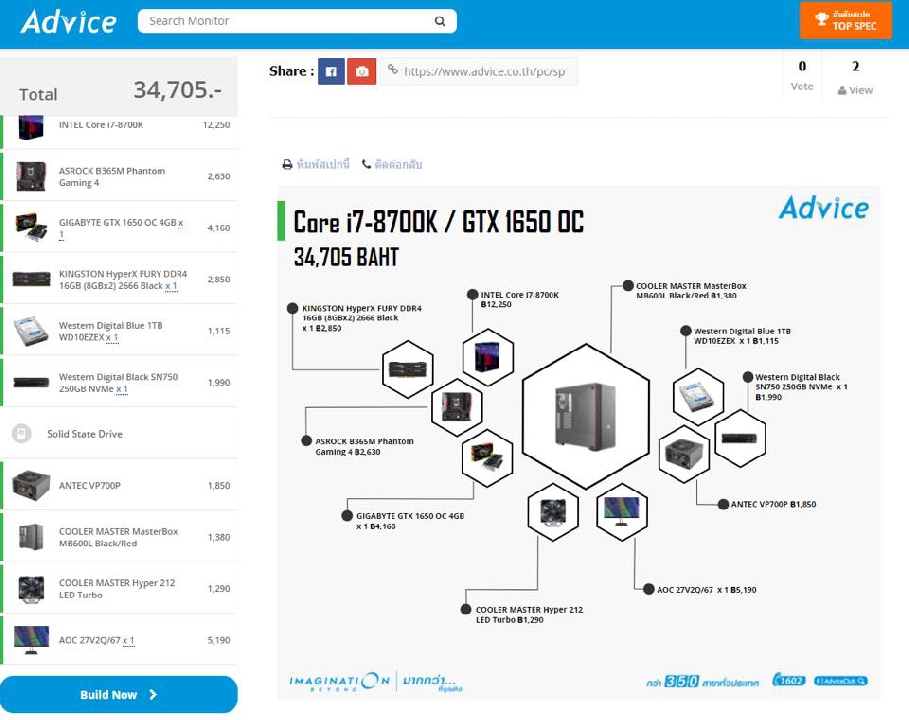
Task: Click the Western Digital Blue HDD thumbnail
Action: pyautogui.click(x=31, y=330)
